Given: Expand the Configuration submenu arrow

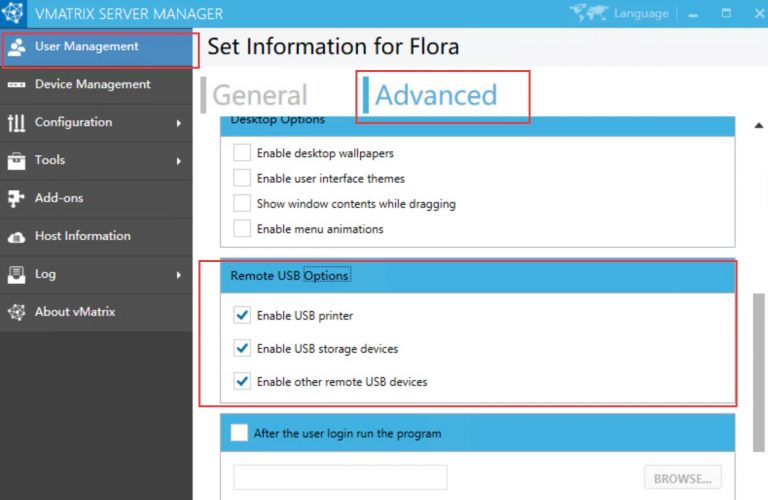Looking at the screenshot, I should tap(179, 123).
